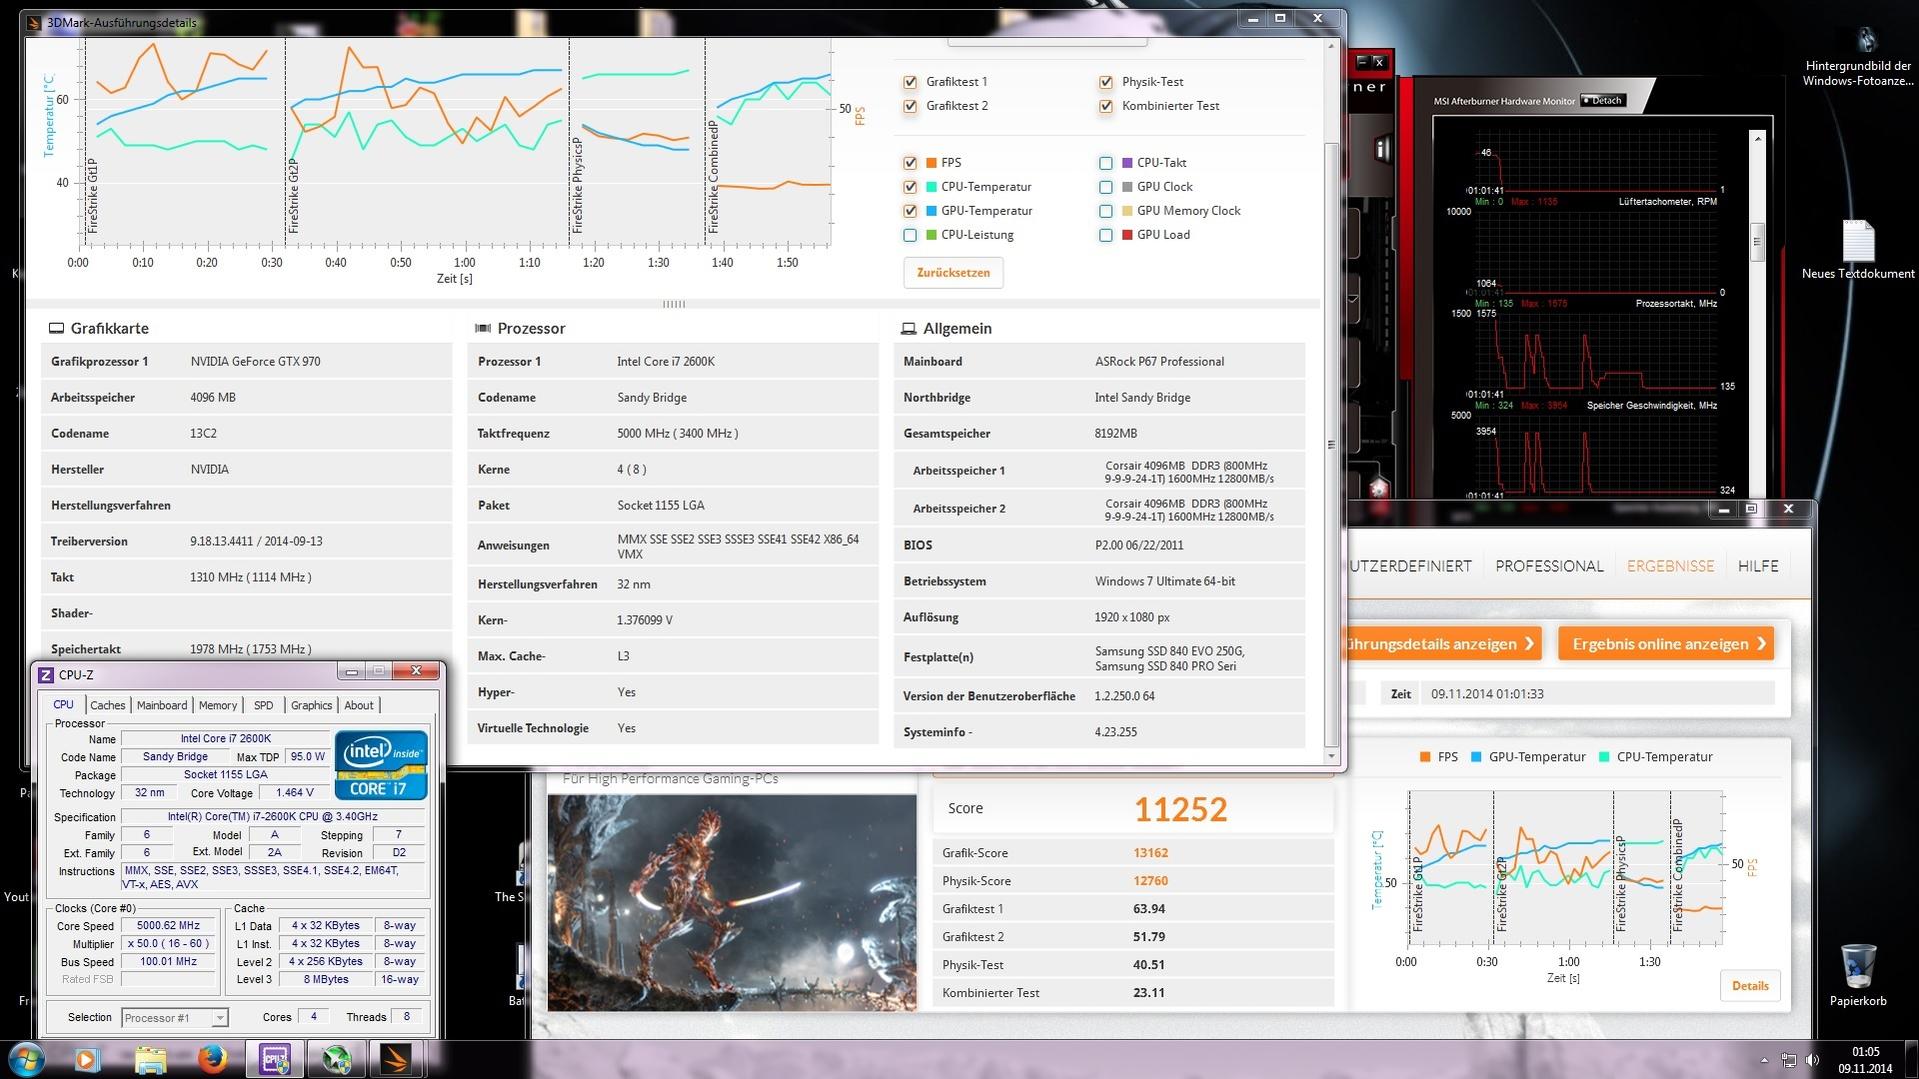The height and width of the screenshot is (1079, 1919).
Task: Open the HILFE tab in 3DMark
Action: click(x=1758, y=566)
